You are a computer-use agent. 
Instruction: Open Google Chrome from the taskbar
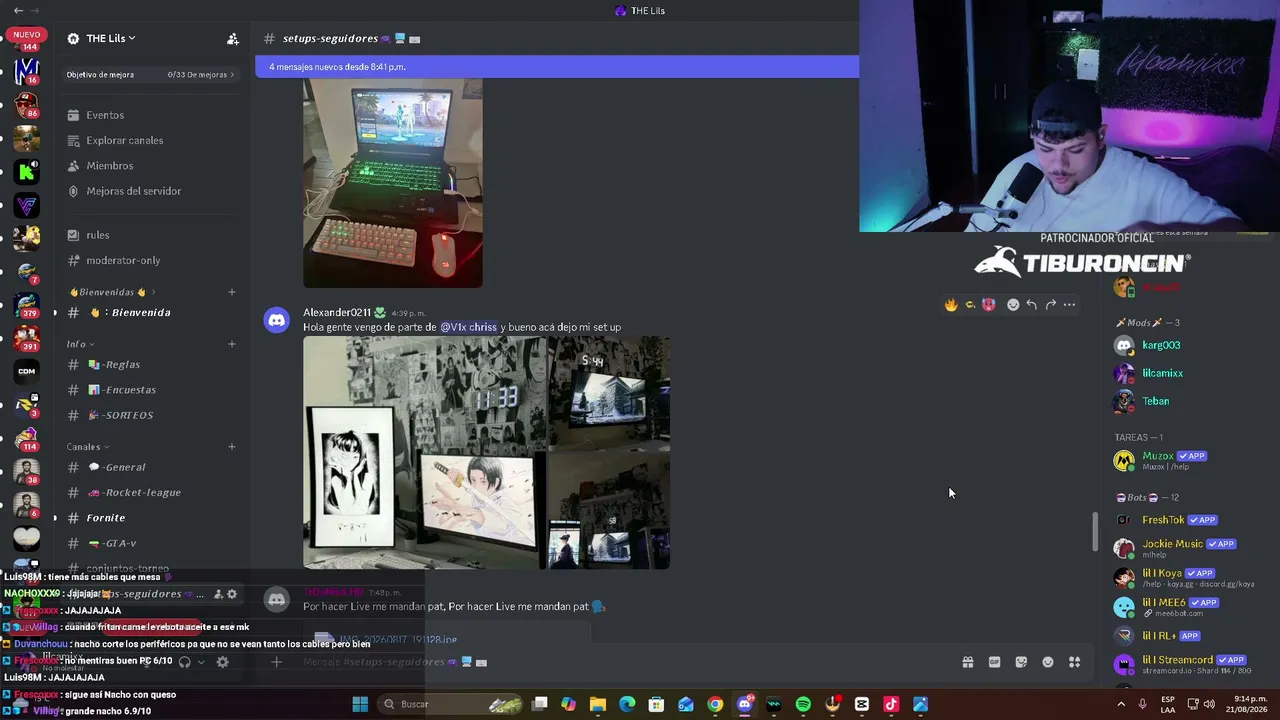pos(715,704)
